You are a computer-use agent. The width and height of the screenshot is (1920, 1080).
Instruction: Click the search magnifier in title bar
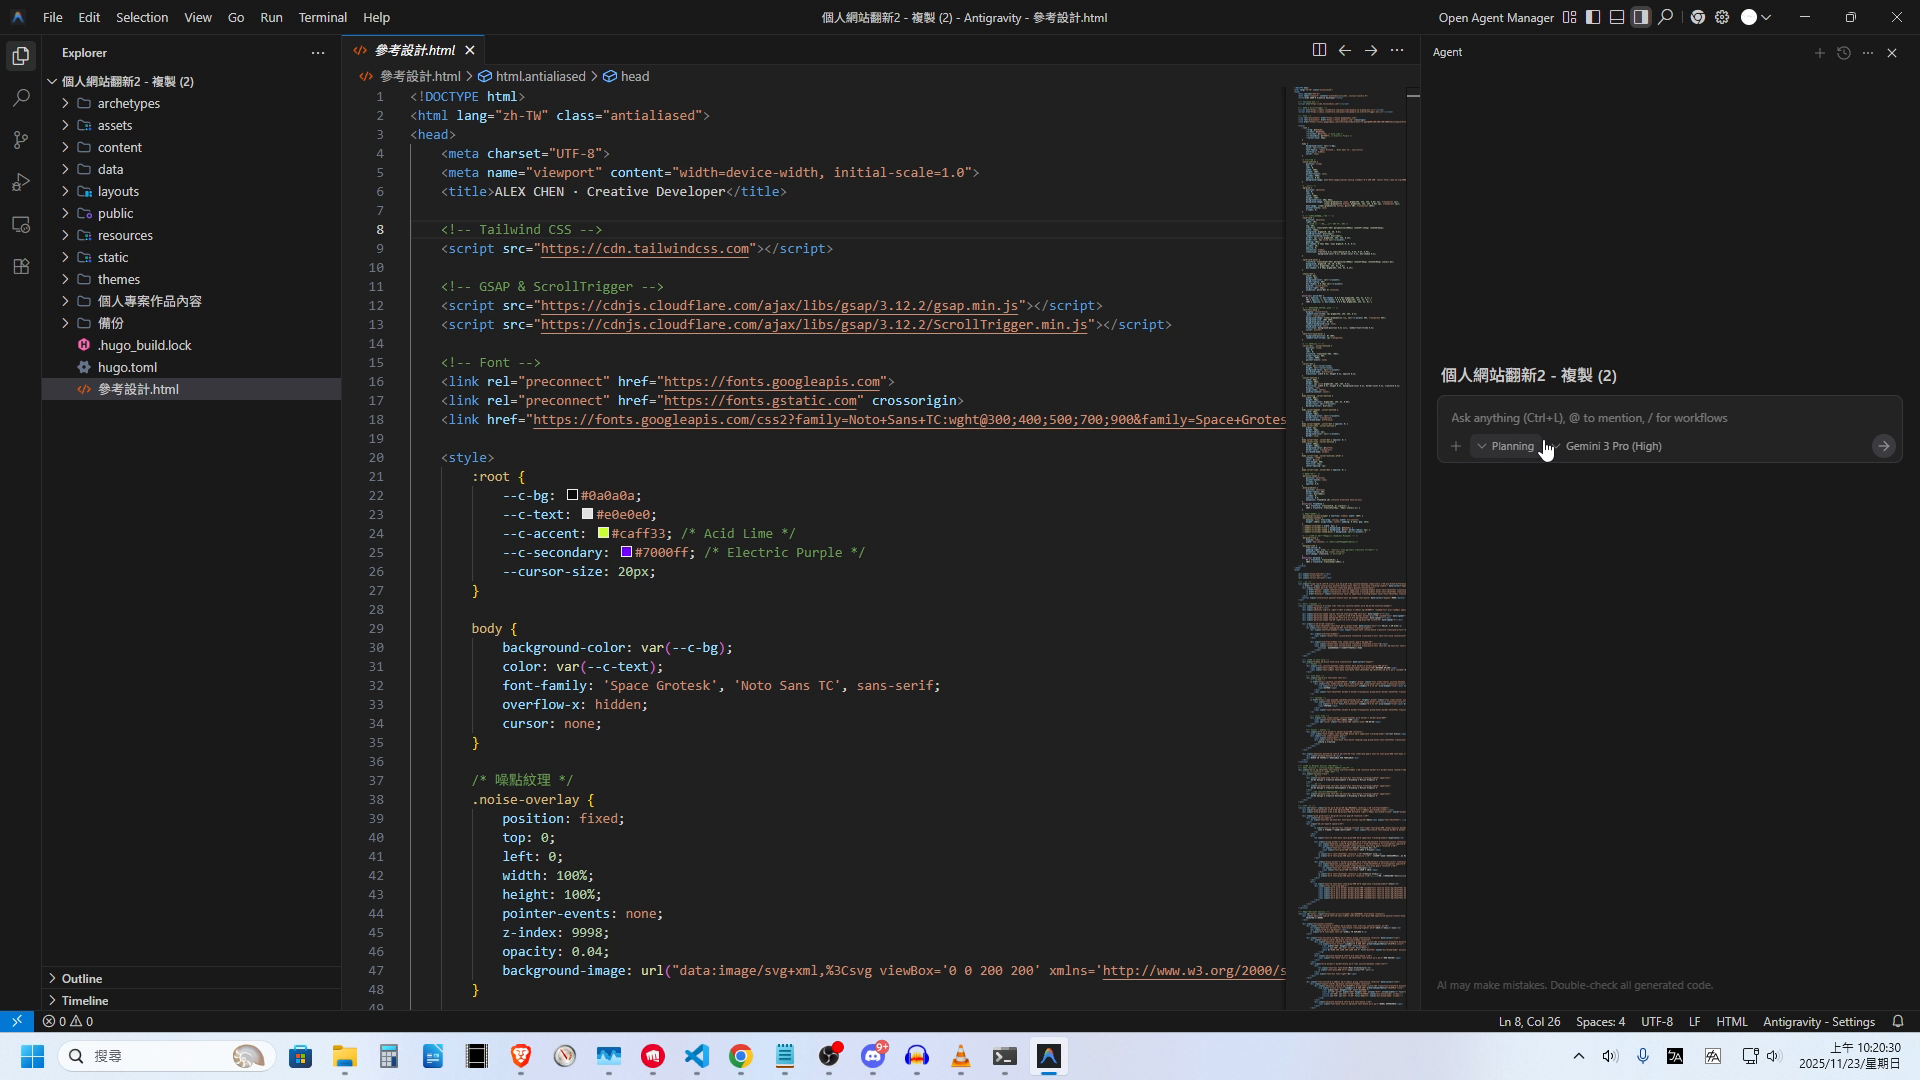[1666, 17]
